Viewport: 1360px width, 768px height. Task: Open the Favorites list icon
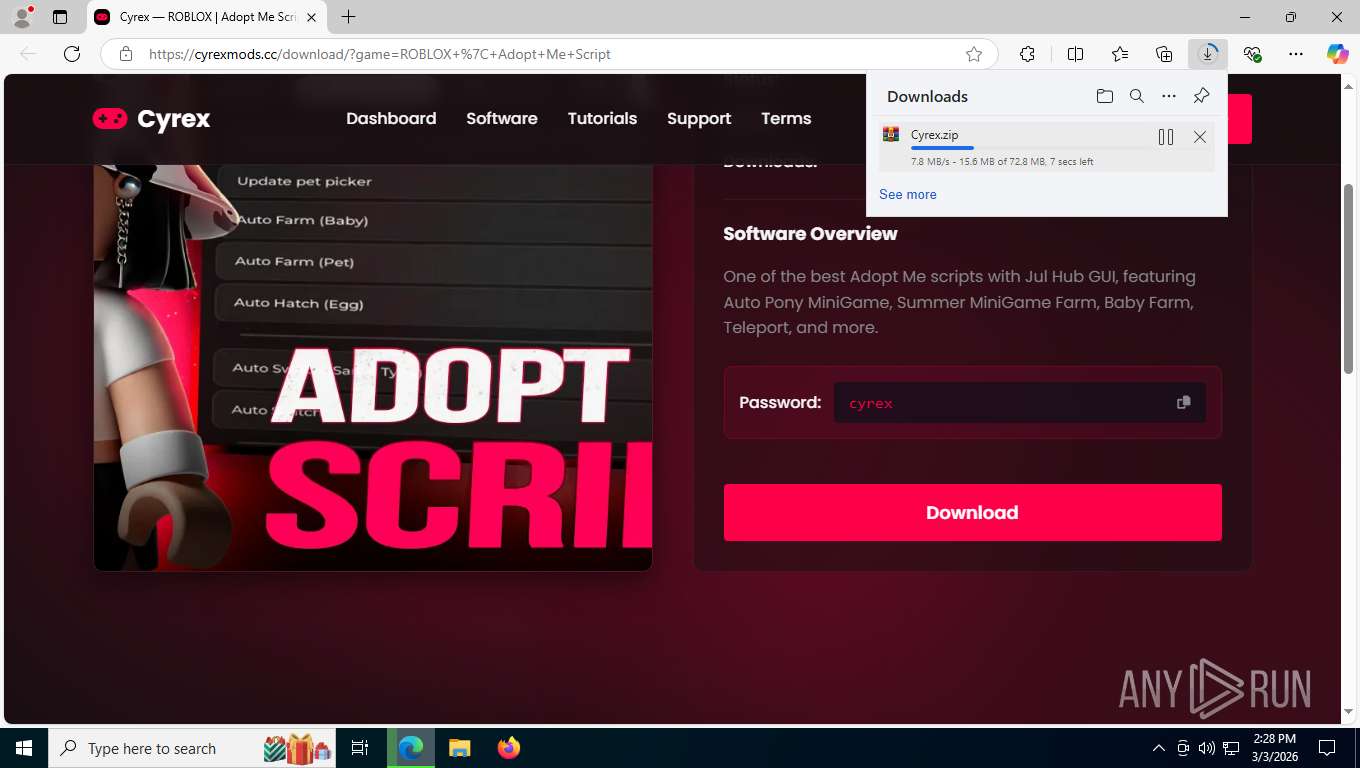[1120, 54]
